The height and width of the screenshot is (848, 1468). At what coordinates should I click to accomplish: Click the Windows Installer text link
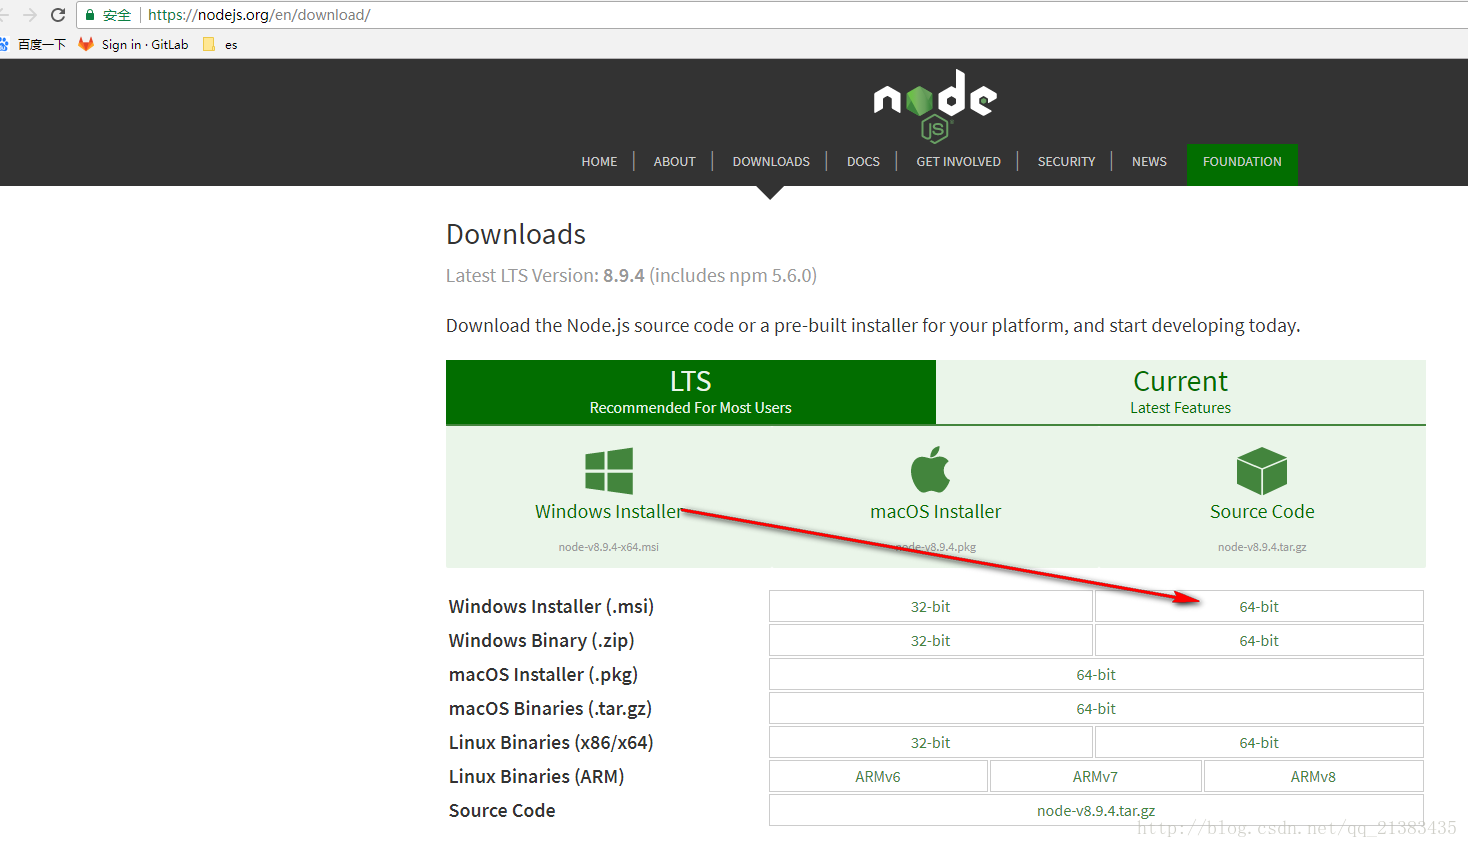tap(609, 511)
